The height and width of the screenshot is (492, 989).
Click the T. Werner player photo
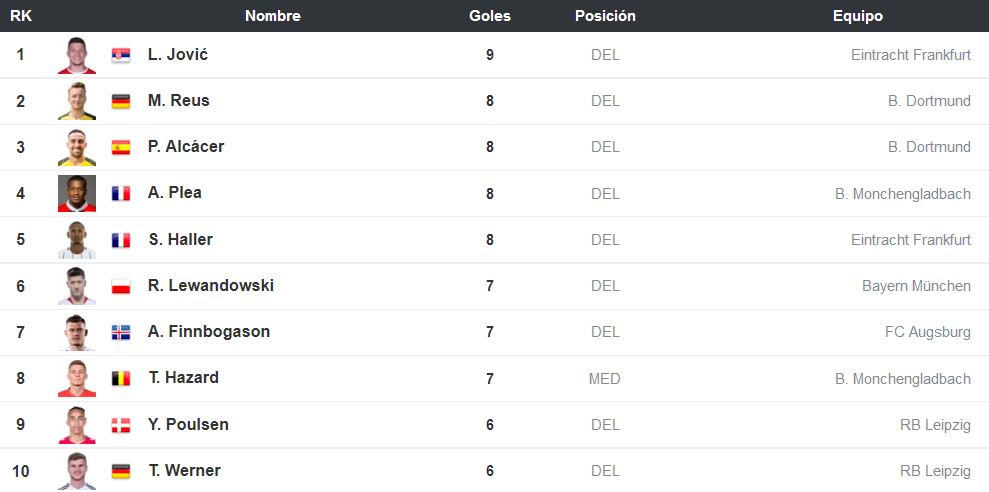tap(77, 471)
